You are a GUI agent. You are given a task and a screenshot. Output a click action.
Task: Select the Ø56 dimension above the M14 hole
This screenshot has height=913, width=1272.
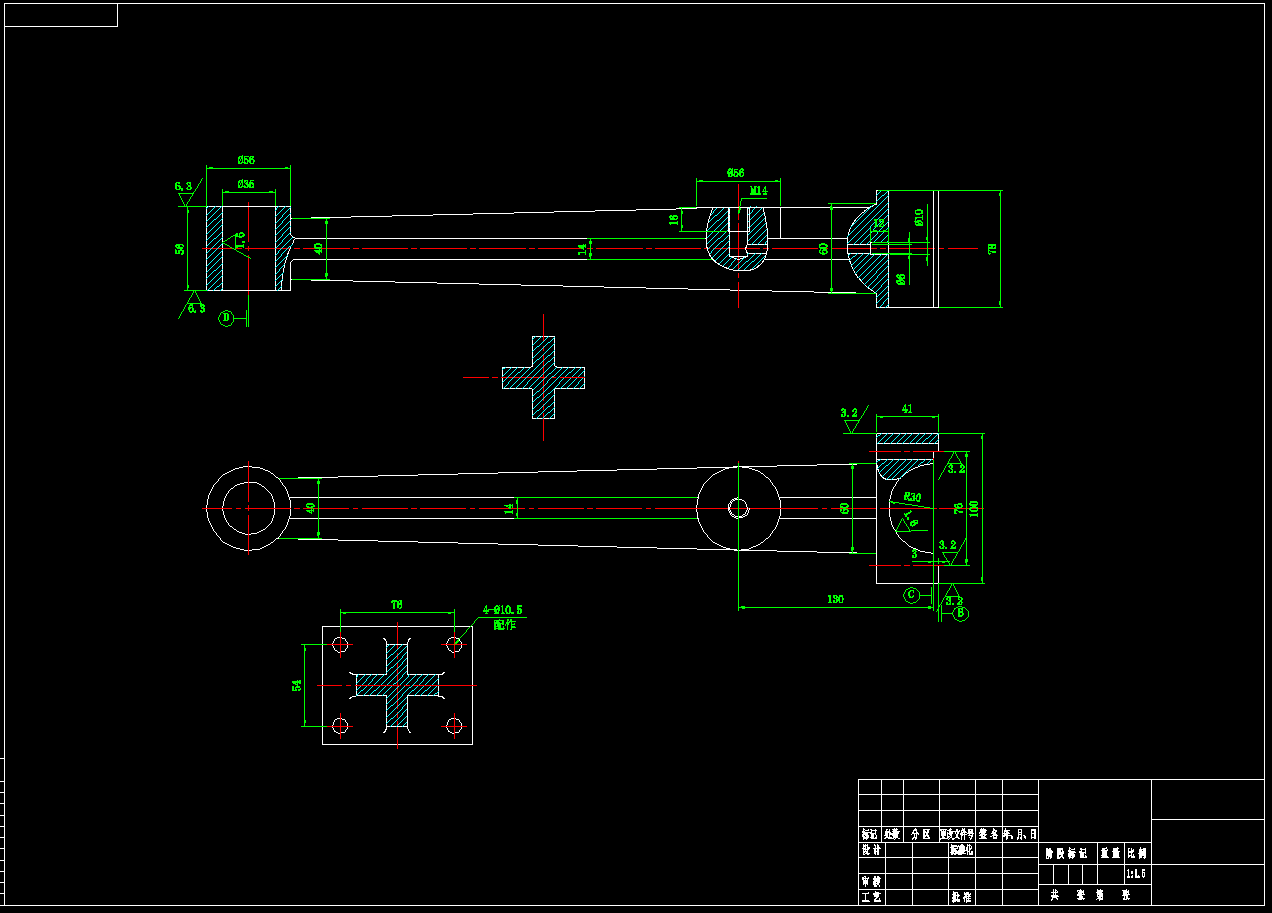point(735,173)
